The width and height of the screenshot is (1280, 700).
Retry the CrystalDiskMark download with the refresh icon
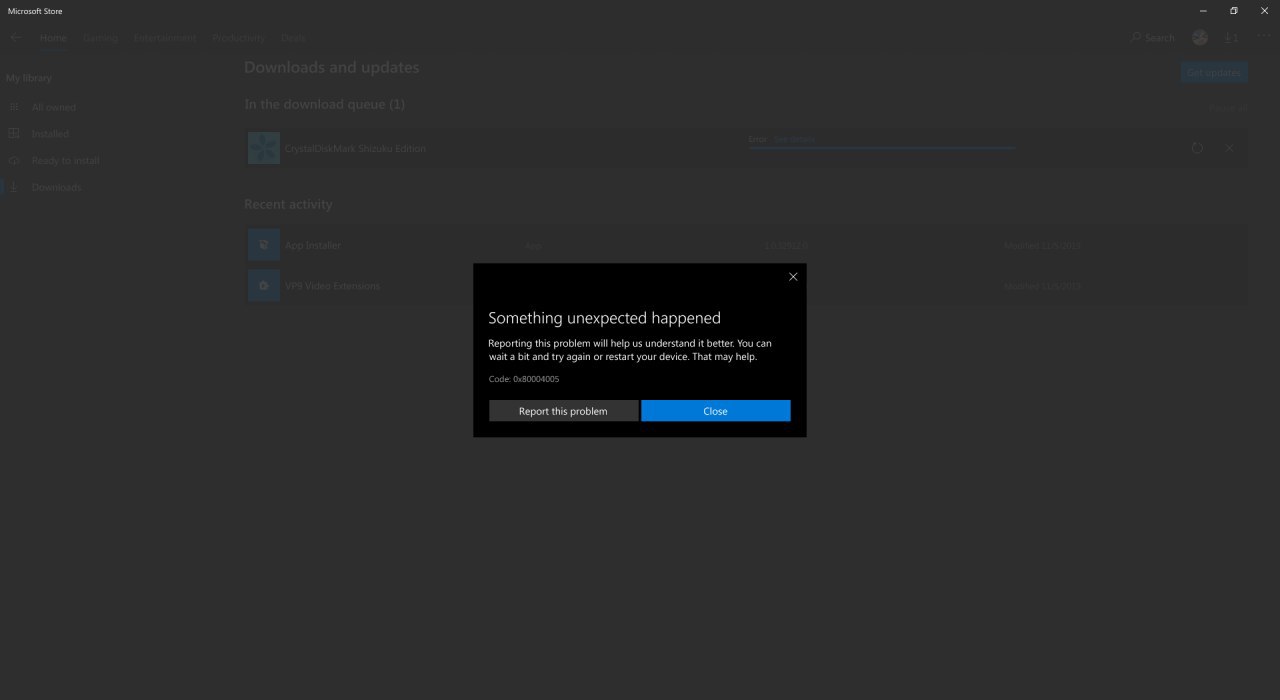(1197, 148)
